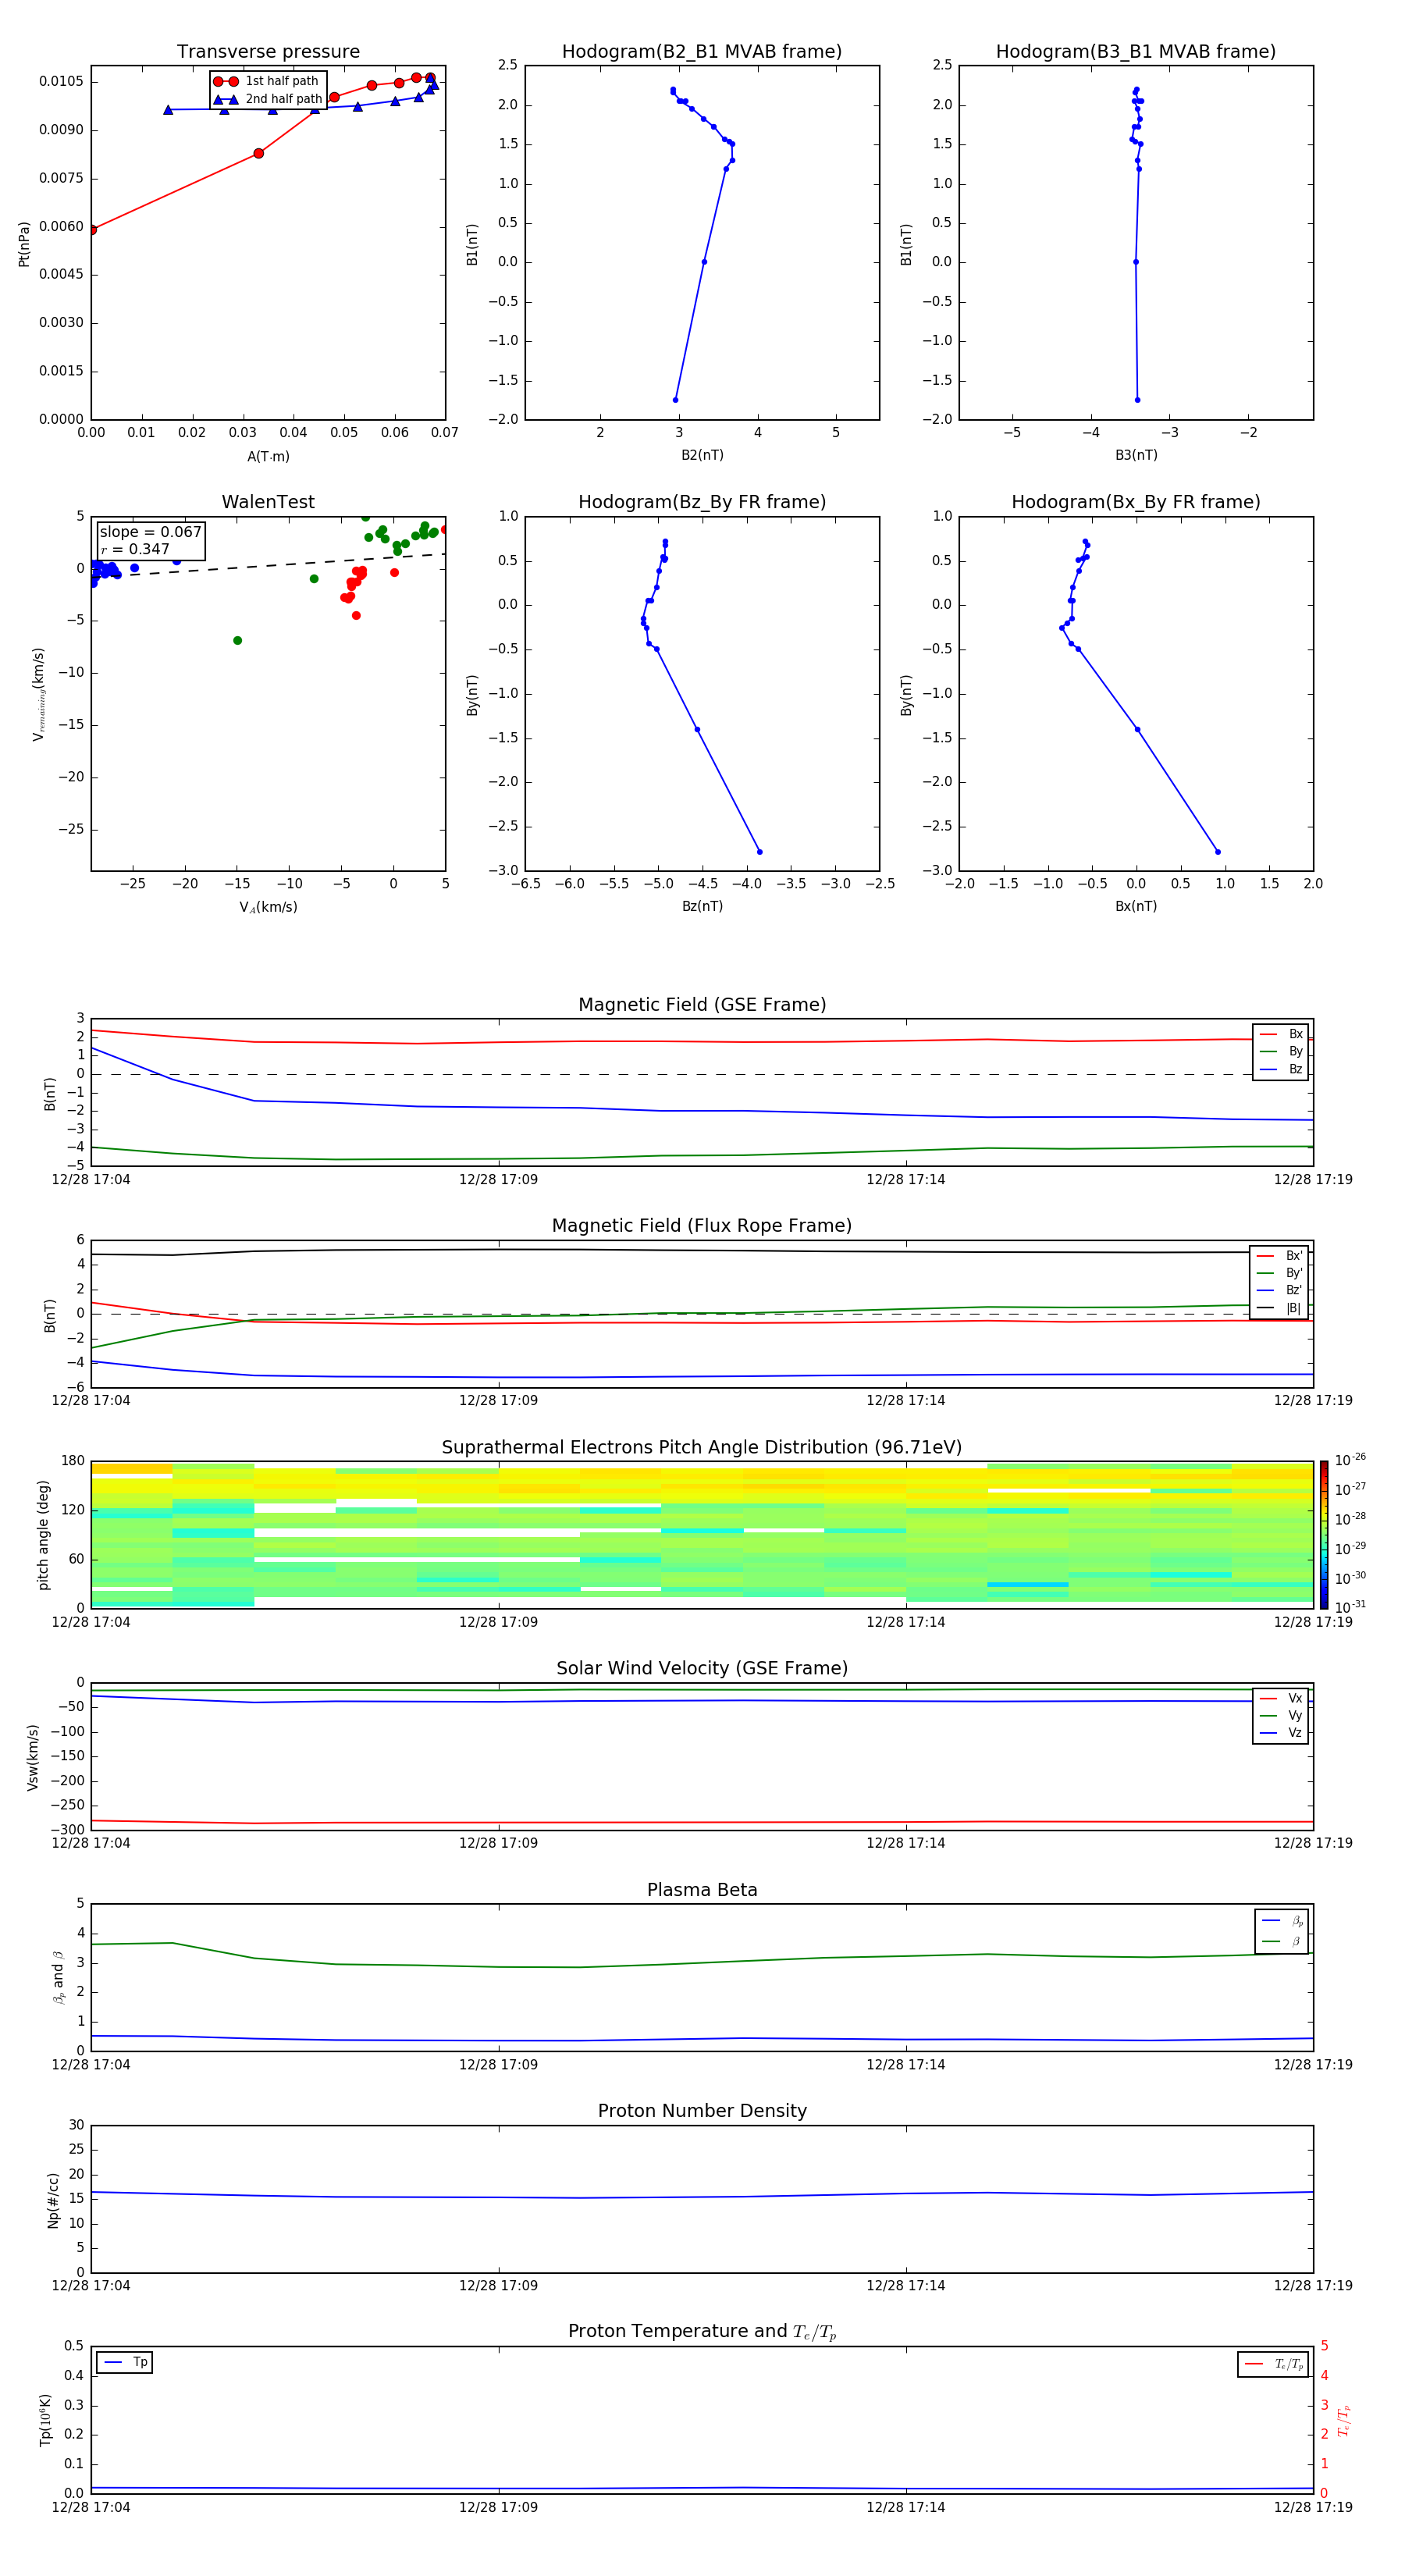Image resolution: width=1405 pixels, height=2576 pixels.
Task: Click the 'B3(nT)' x-axis label
Action: coord(1136,455)
